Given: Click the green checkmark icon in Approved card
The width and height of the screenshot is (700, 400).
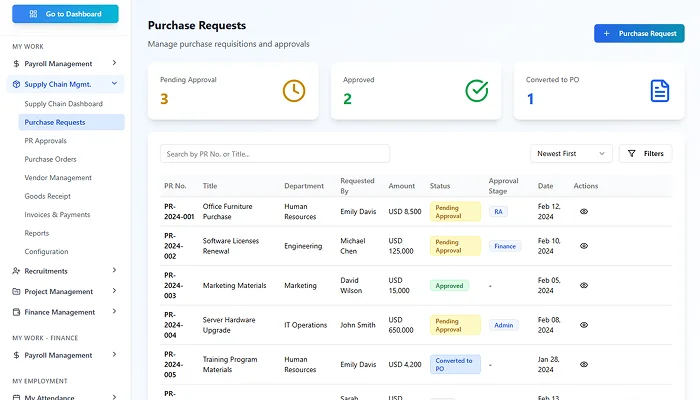Looking at the screenshot, I should 477,91.
